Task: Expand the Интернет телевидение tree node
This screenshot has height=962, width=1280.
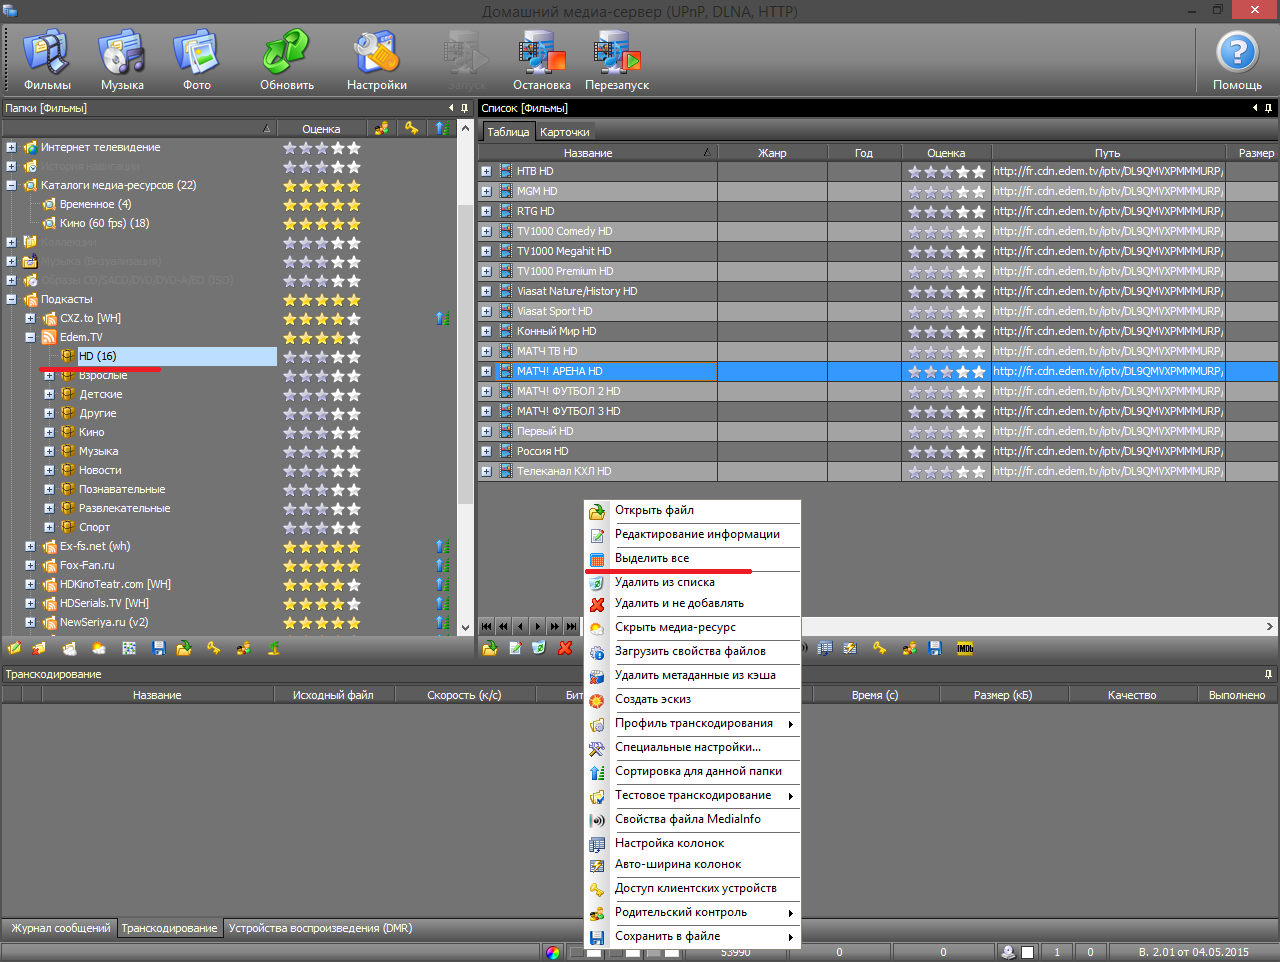Action: tap(11, 147)
